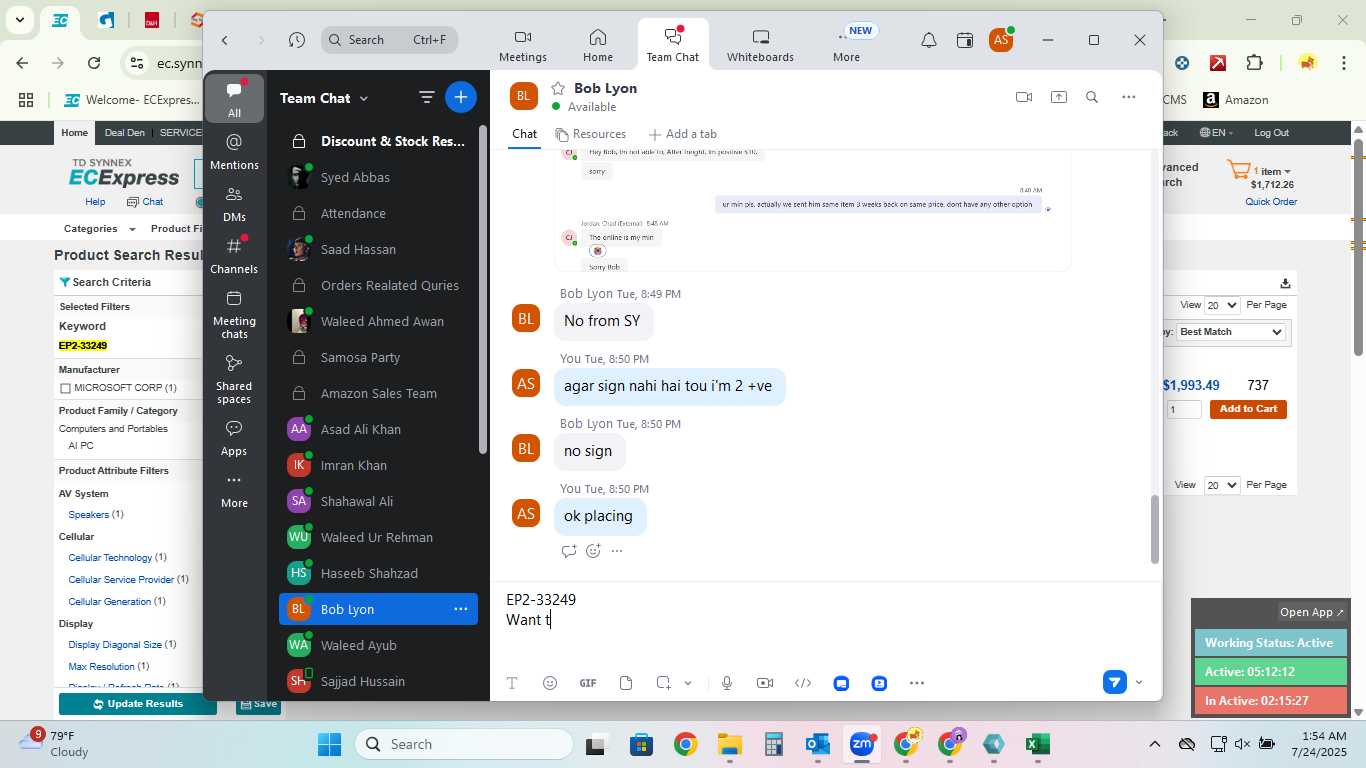Open Excel from Windows taskbar
The image size is (1366, 768).
tap(1037, 744)
